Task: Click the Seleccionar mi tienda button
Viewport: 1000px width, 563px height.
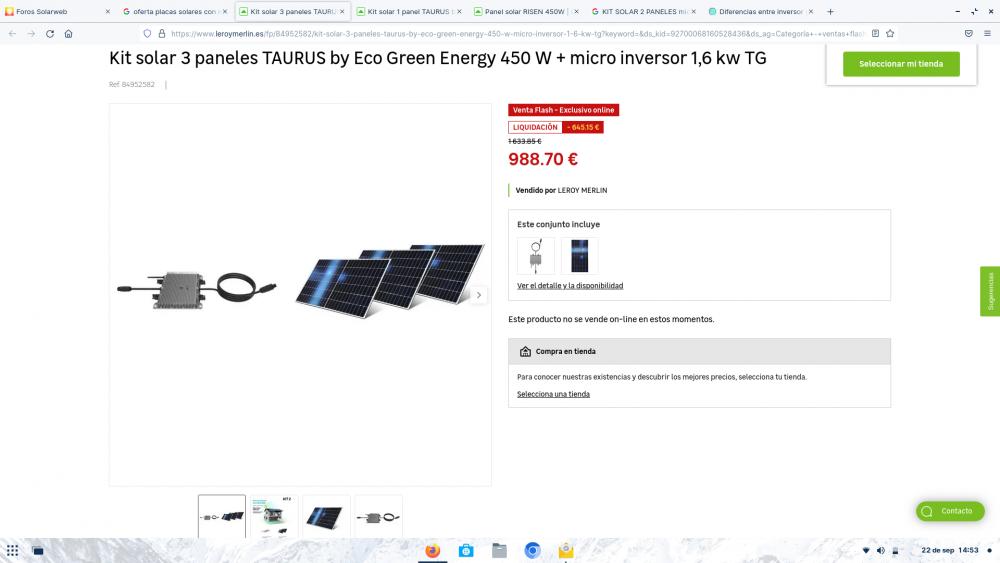Action: point(901,64)
